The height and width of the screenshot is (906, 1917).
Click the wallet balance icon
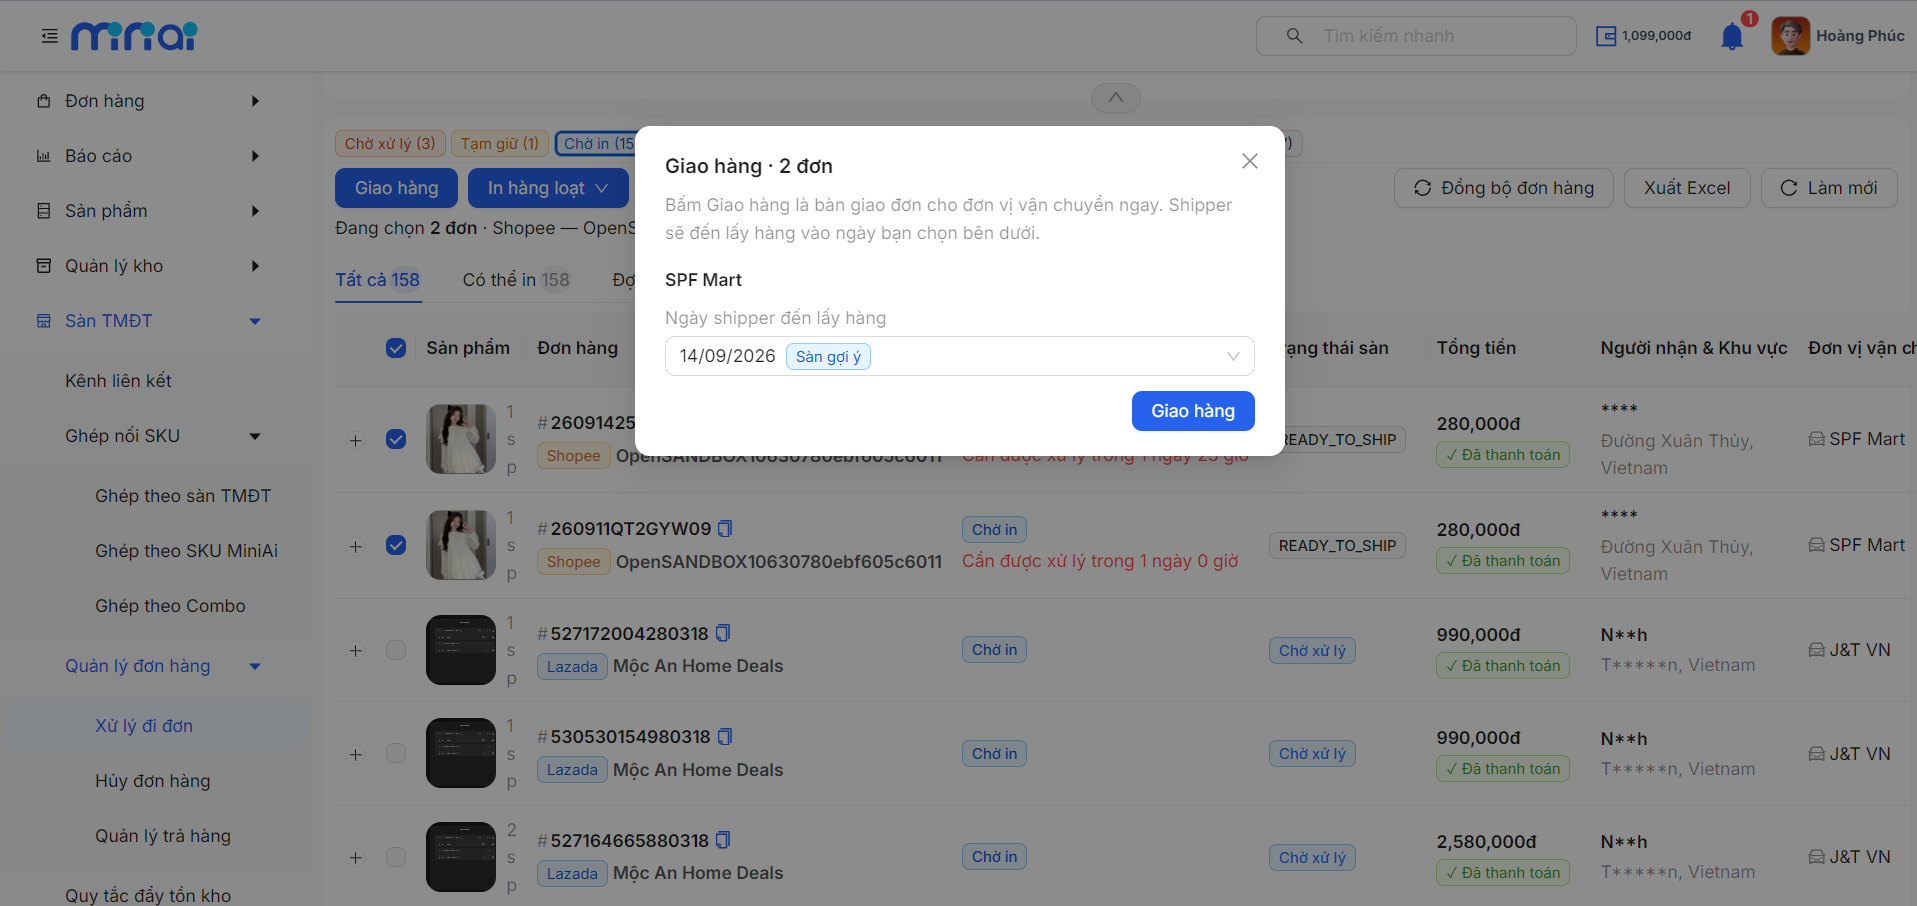click(1606, 36)
